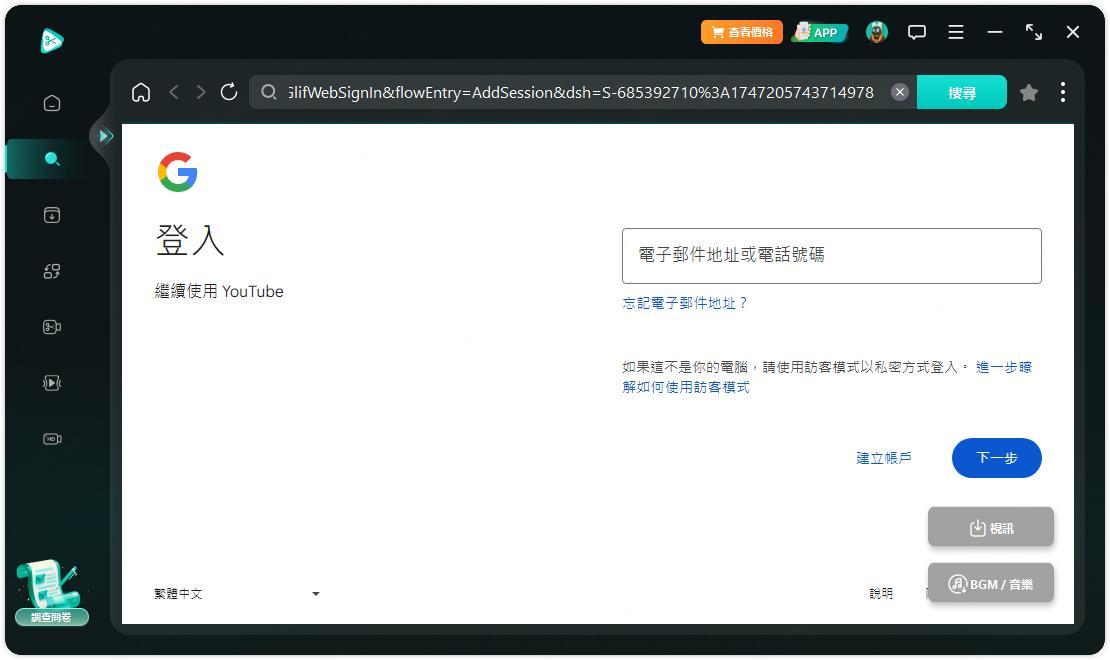The height and width of the screenshot is (660, 1110).
Task: Open the hamburger main menu
Action: pos(956,32)
